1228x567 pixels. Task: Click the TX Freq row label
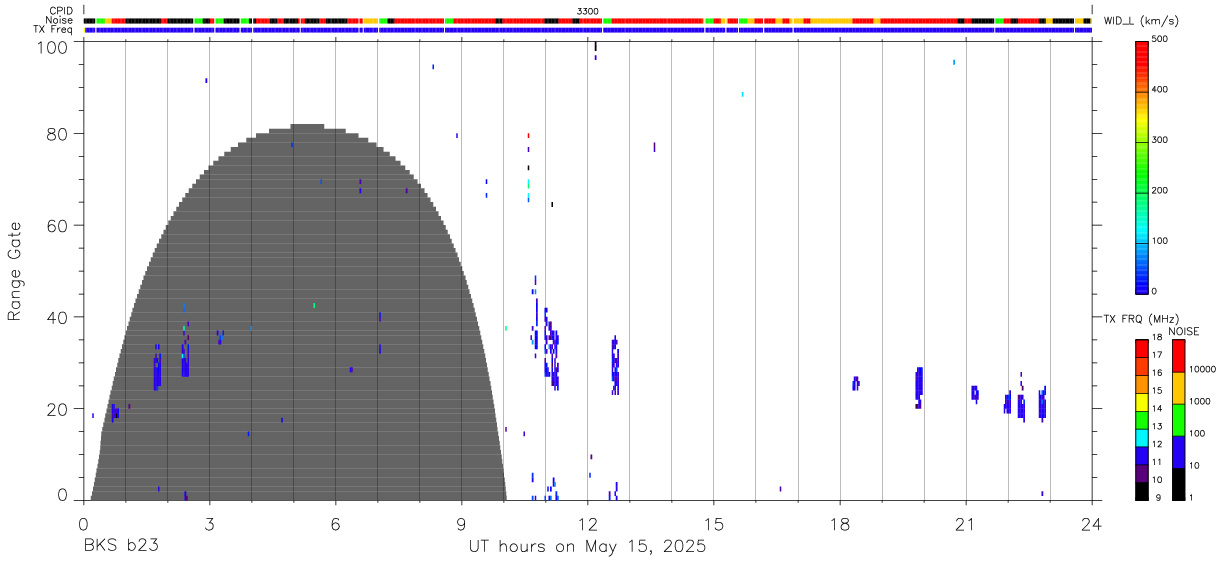click(55, 30)
